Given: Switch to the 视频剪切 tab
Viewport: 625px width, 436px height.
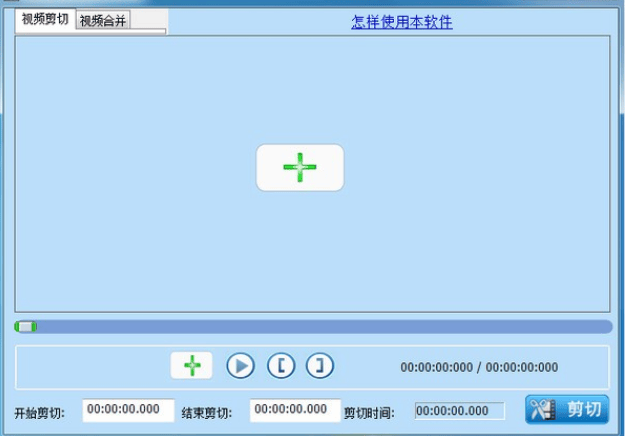Looking at the screenshot, I should [x=45, y=19].
